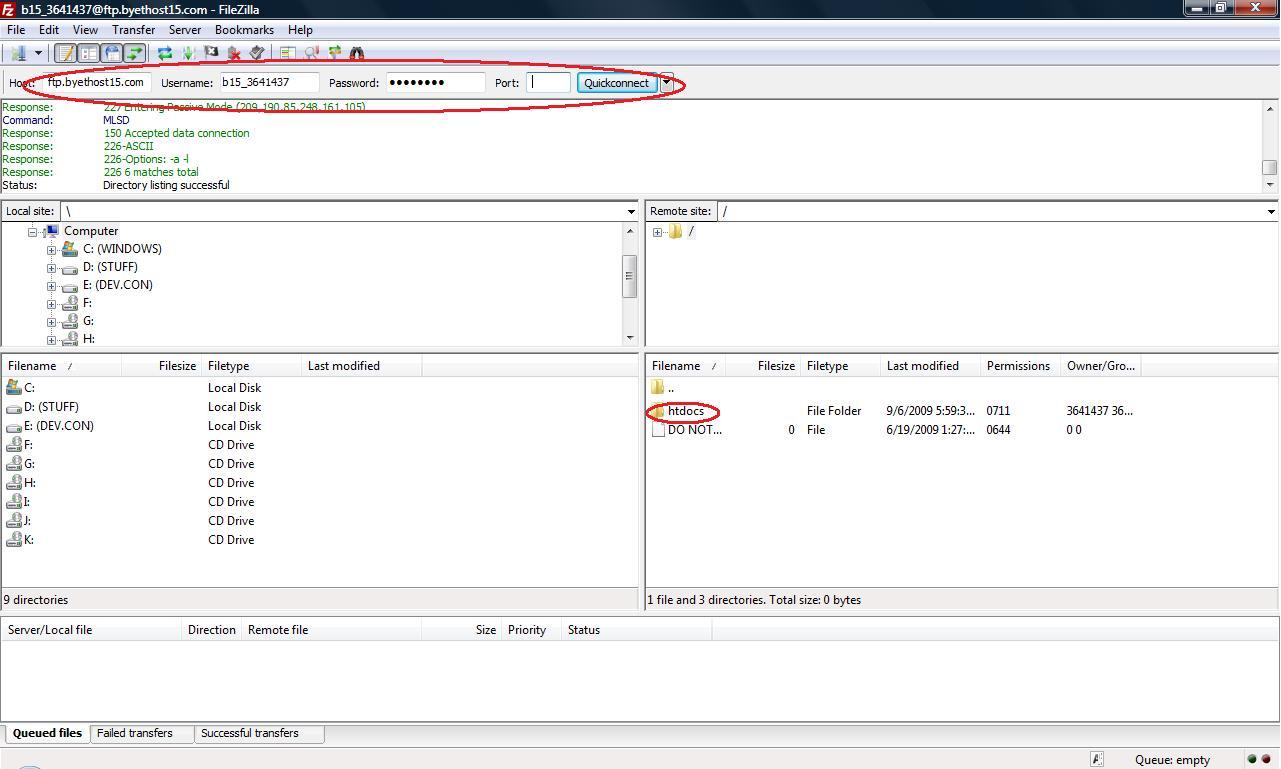Click the red activity indicator light

1265,760
